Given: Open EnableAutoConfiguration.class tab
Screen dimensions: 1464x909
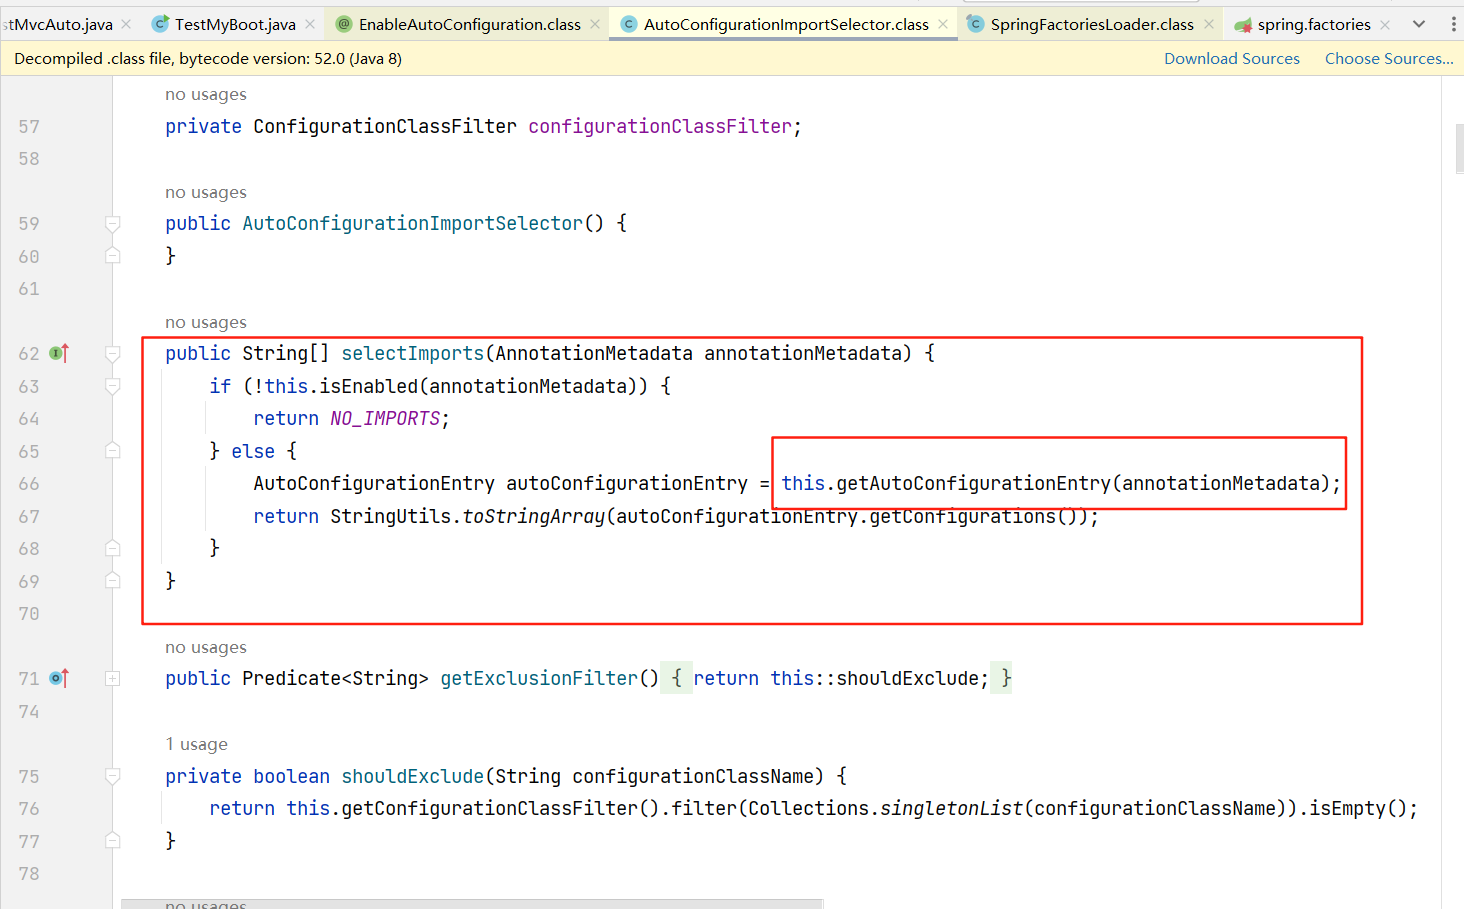Looking at the screenshot, I should [x=469, y=24].
